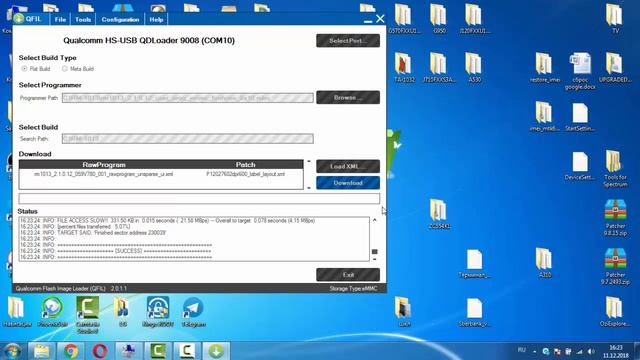Click Storage Type eMMC in status bar
This screenshot has height=360, width=640.
(353, 289)
